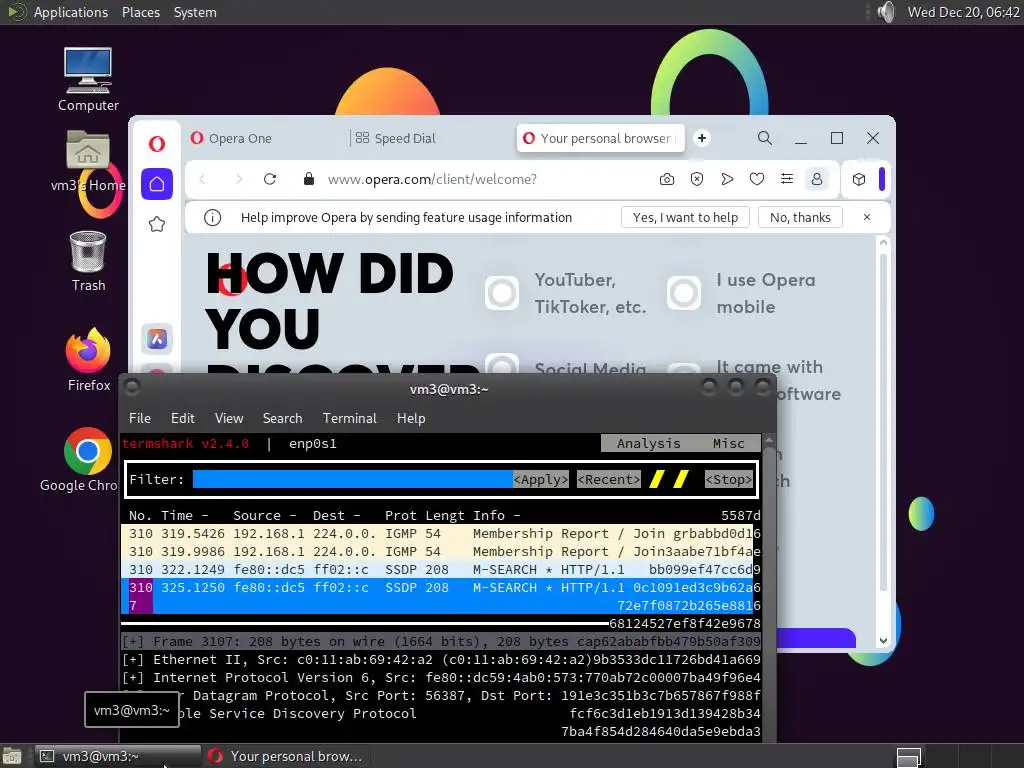Select the YouTuber, TikToker, etc. option
This screenshot has height=768, width=1024.
(502, 293)
